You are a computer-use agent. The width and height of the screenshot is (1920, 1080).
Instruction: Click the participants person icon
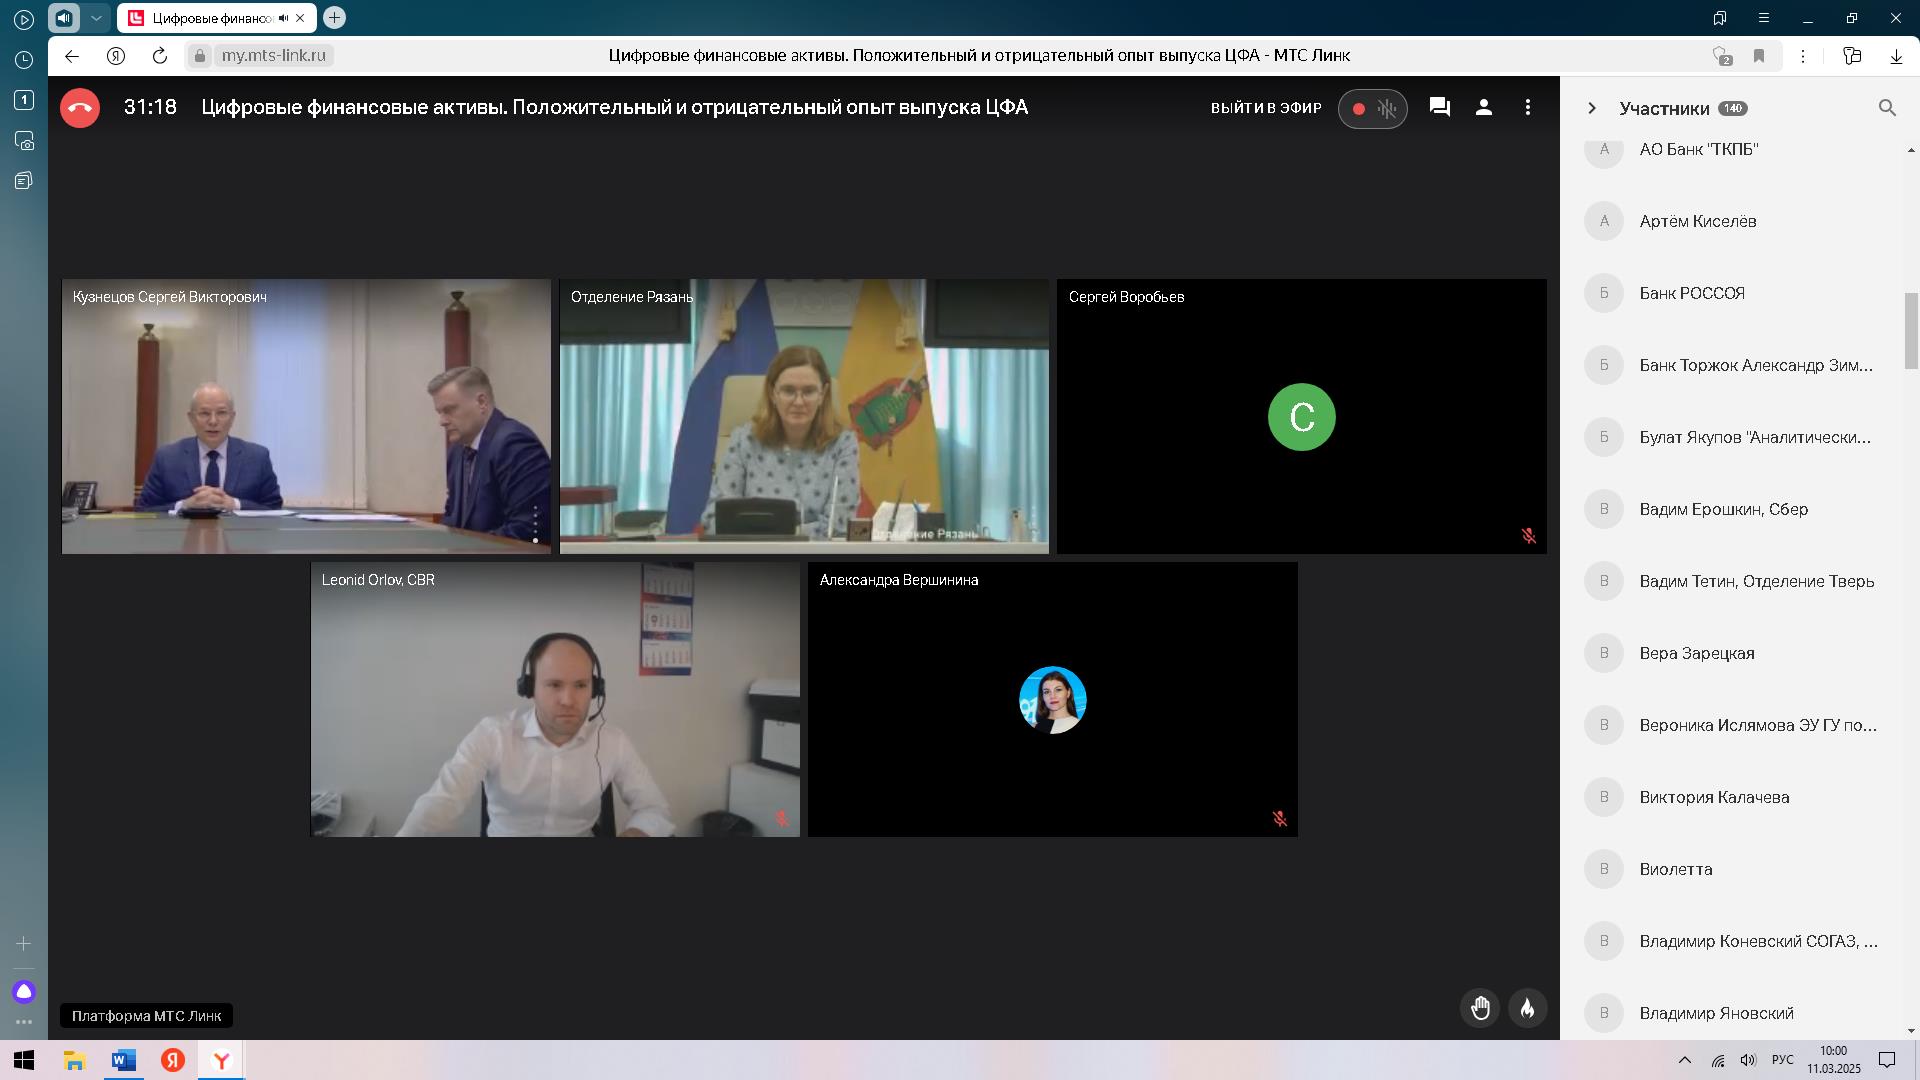[x=1484, y=107]
